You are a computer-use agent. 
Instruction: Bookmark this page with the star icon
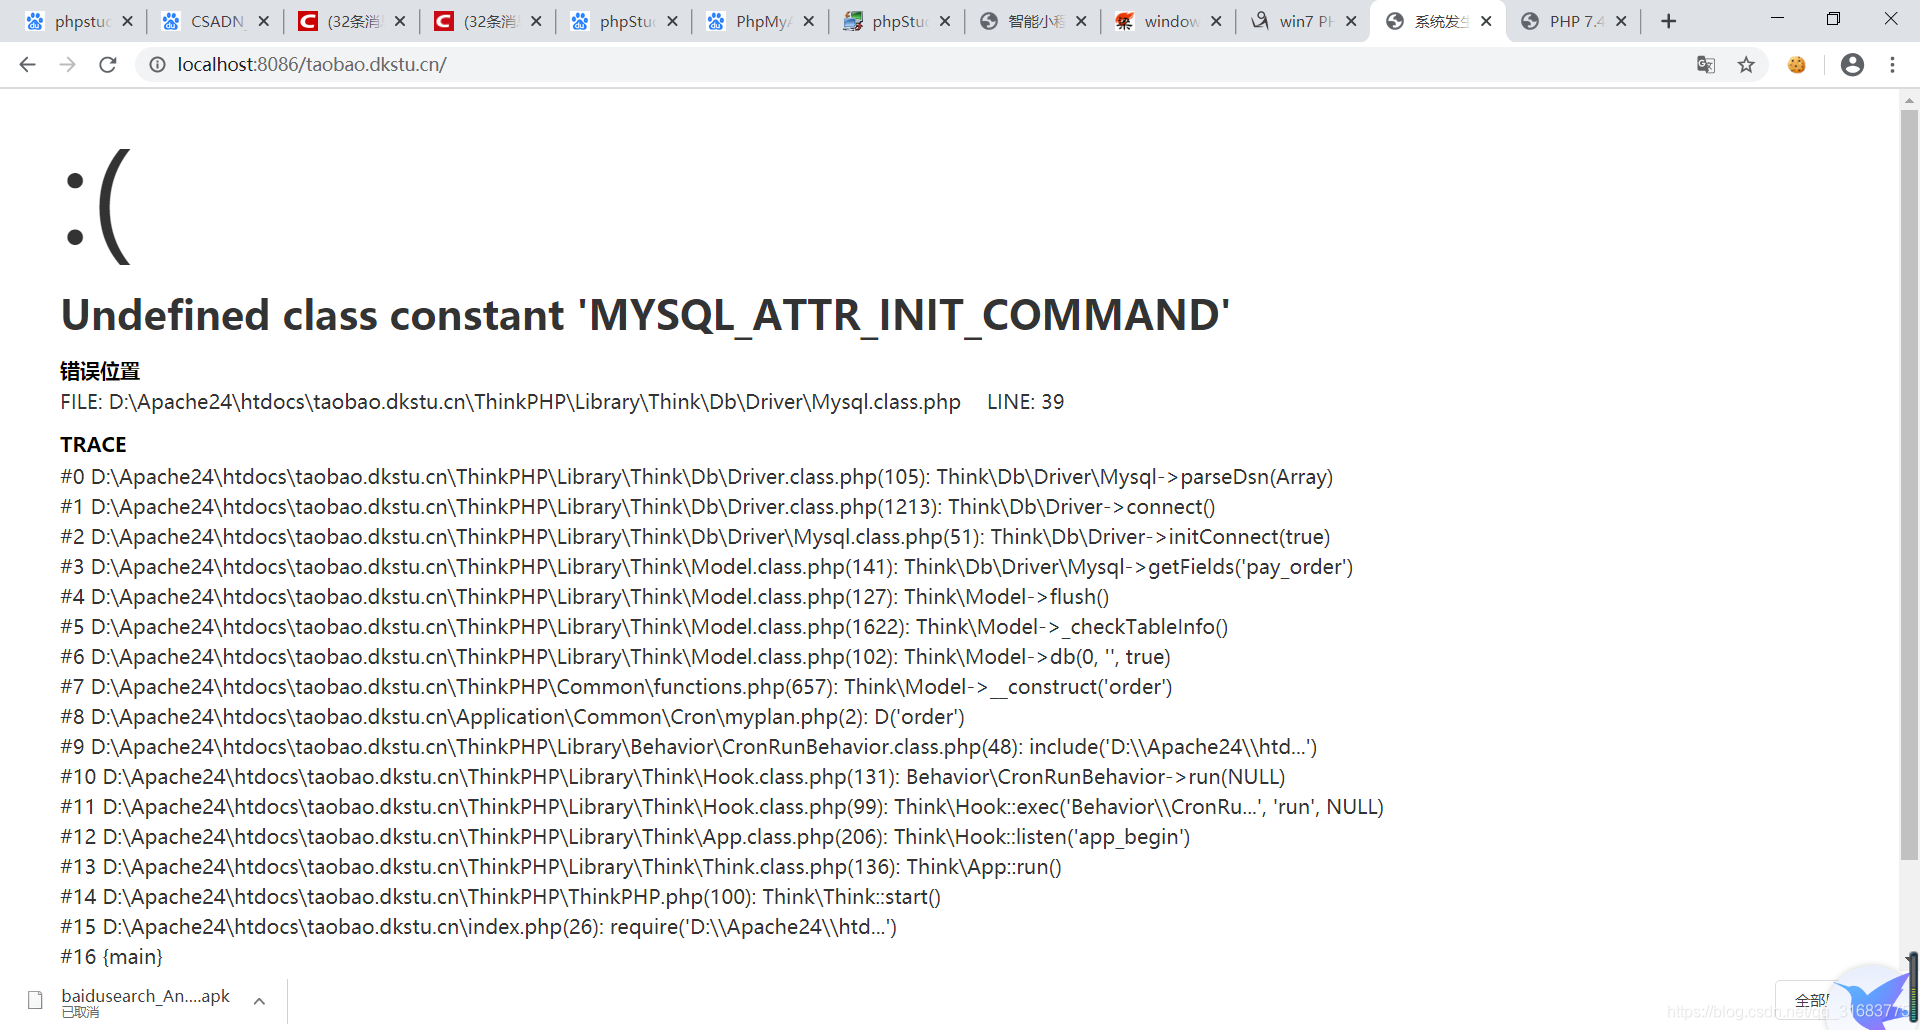tap(1747, 64)
